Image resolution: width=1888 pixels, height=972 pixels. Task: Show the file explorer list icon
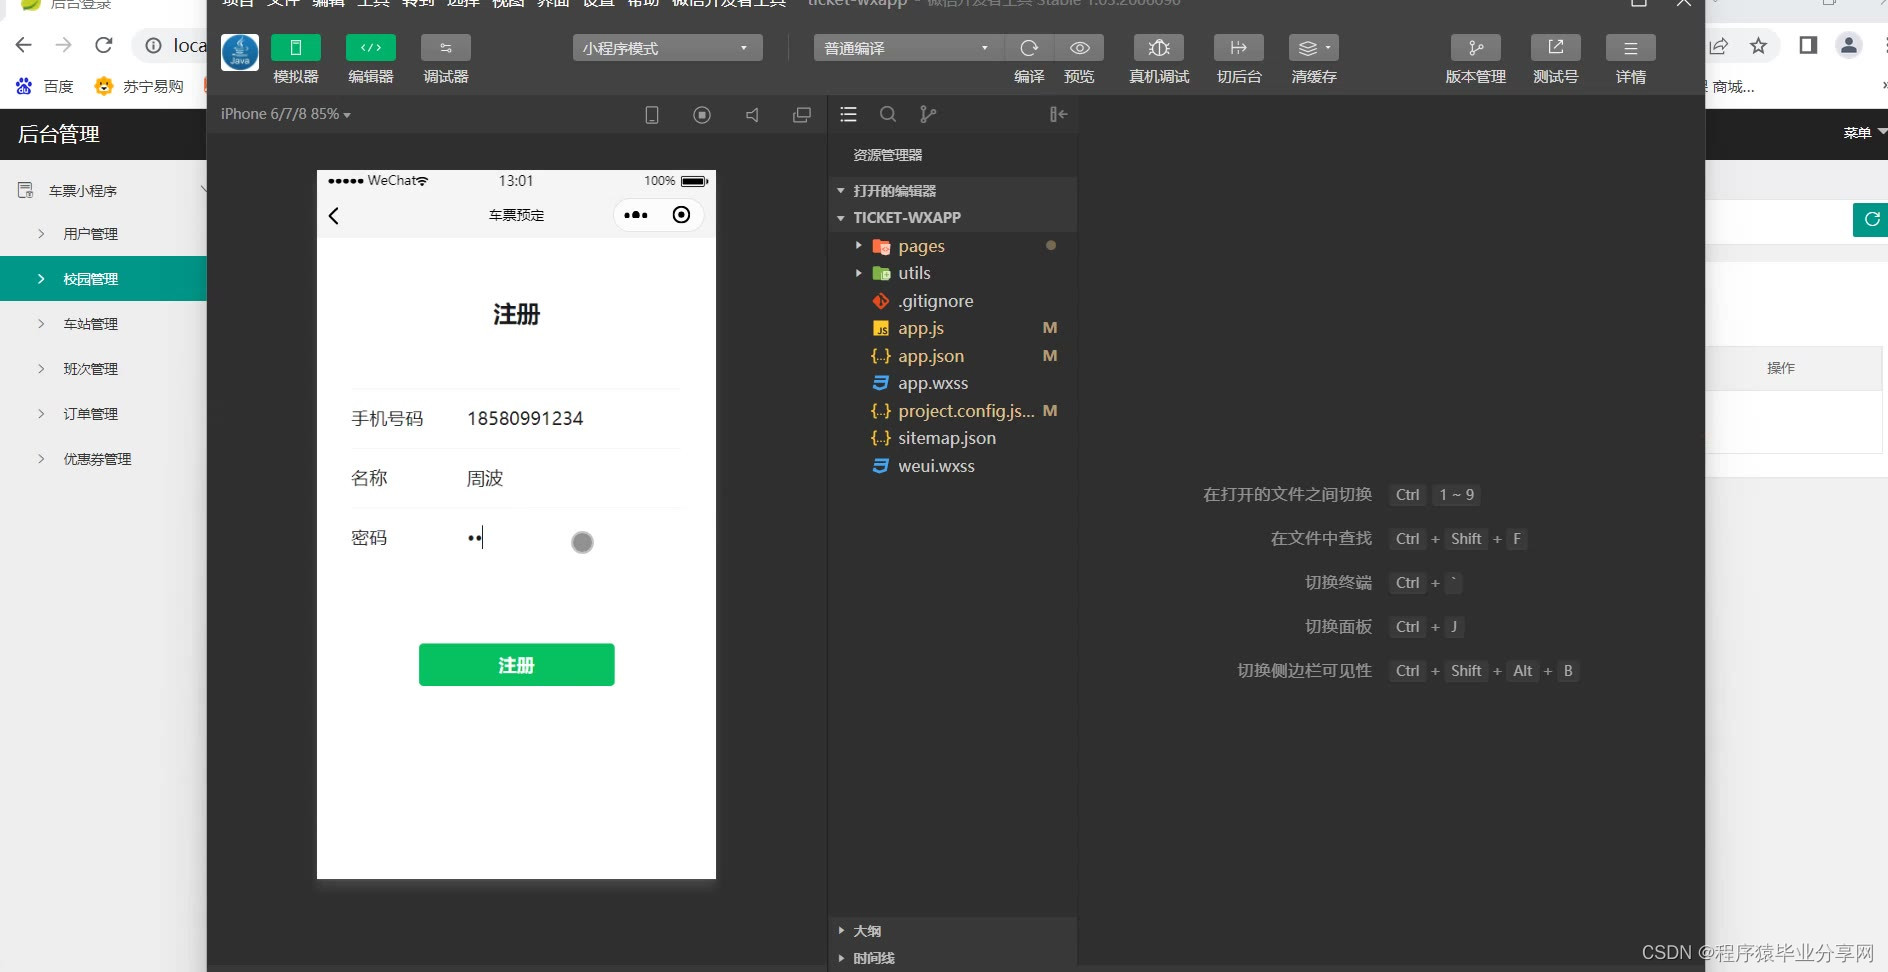pos(848,115)
